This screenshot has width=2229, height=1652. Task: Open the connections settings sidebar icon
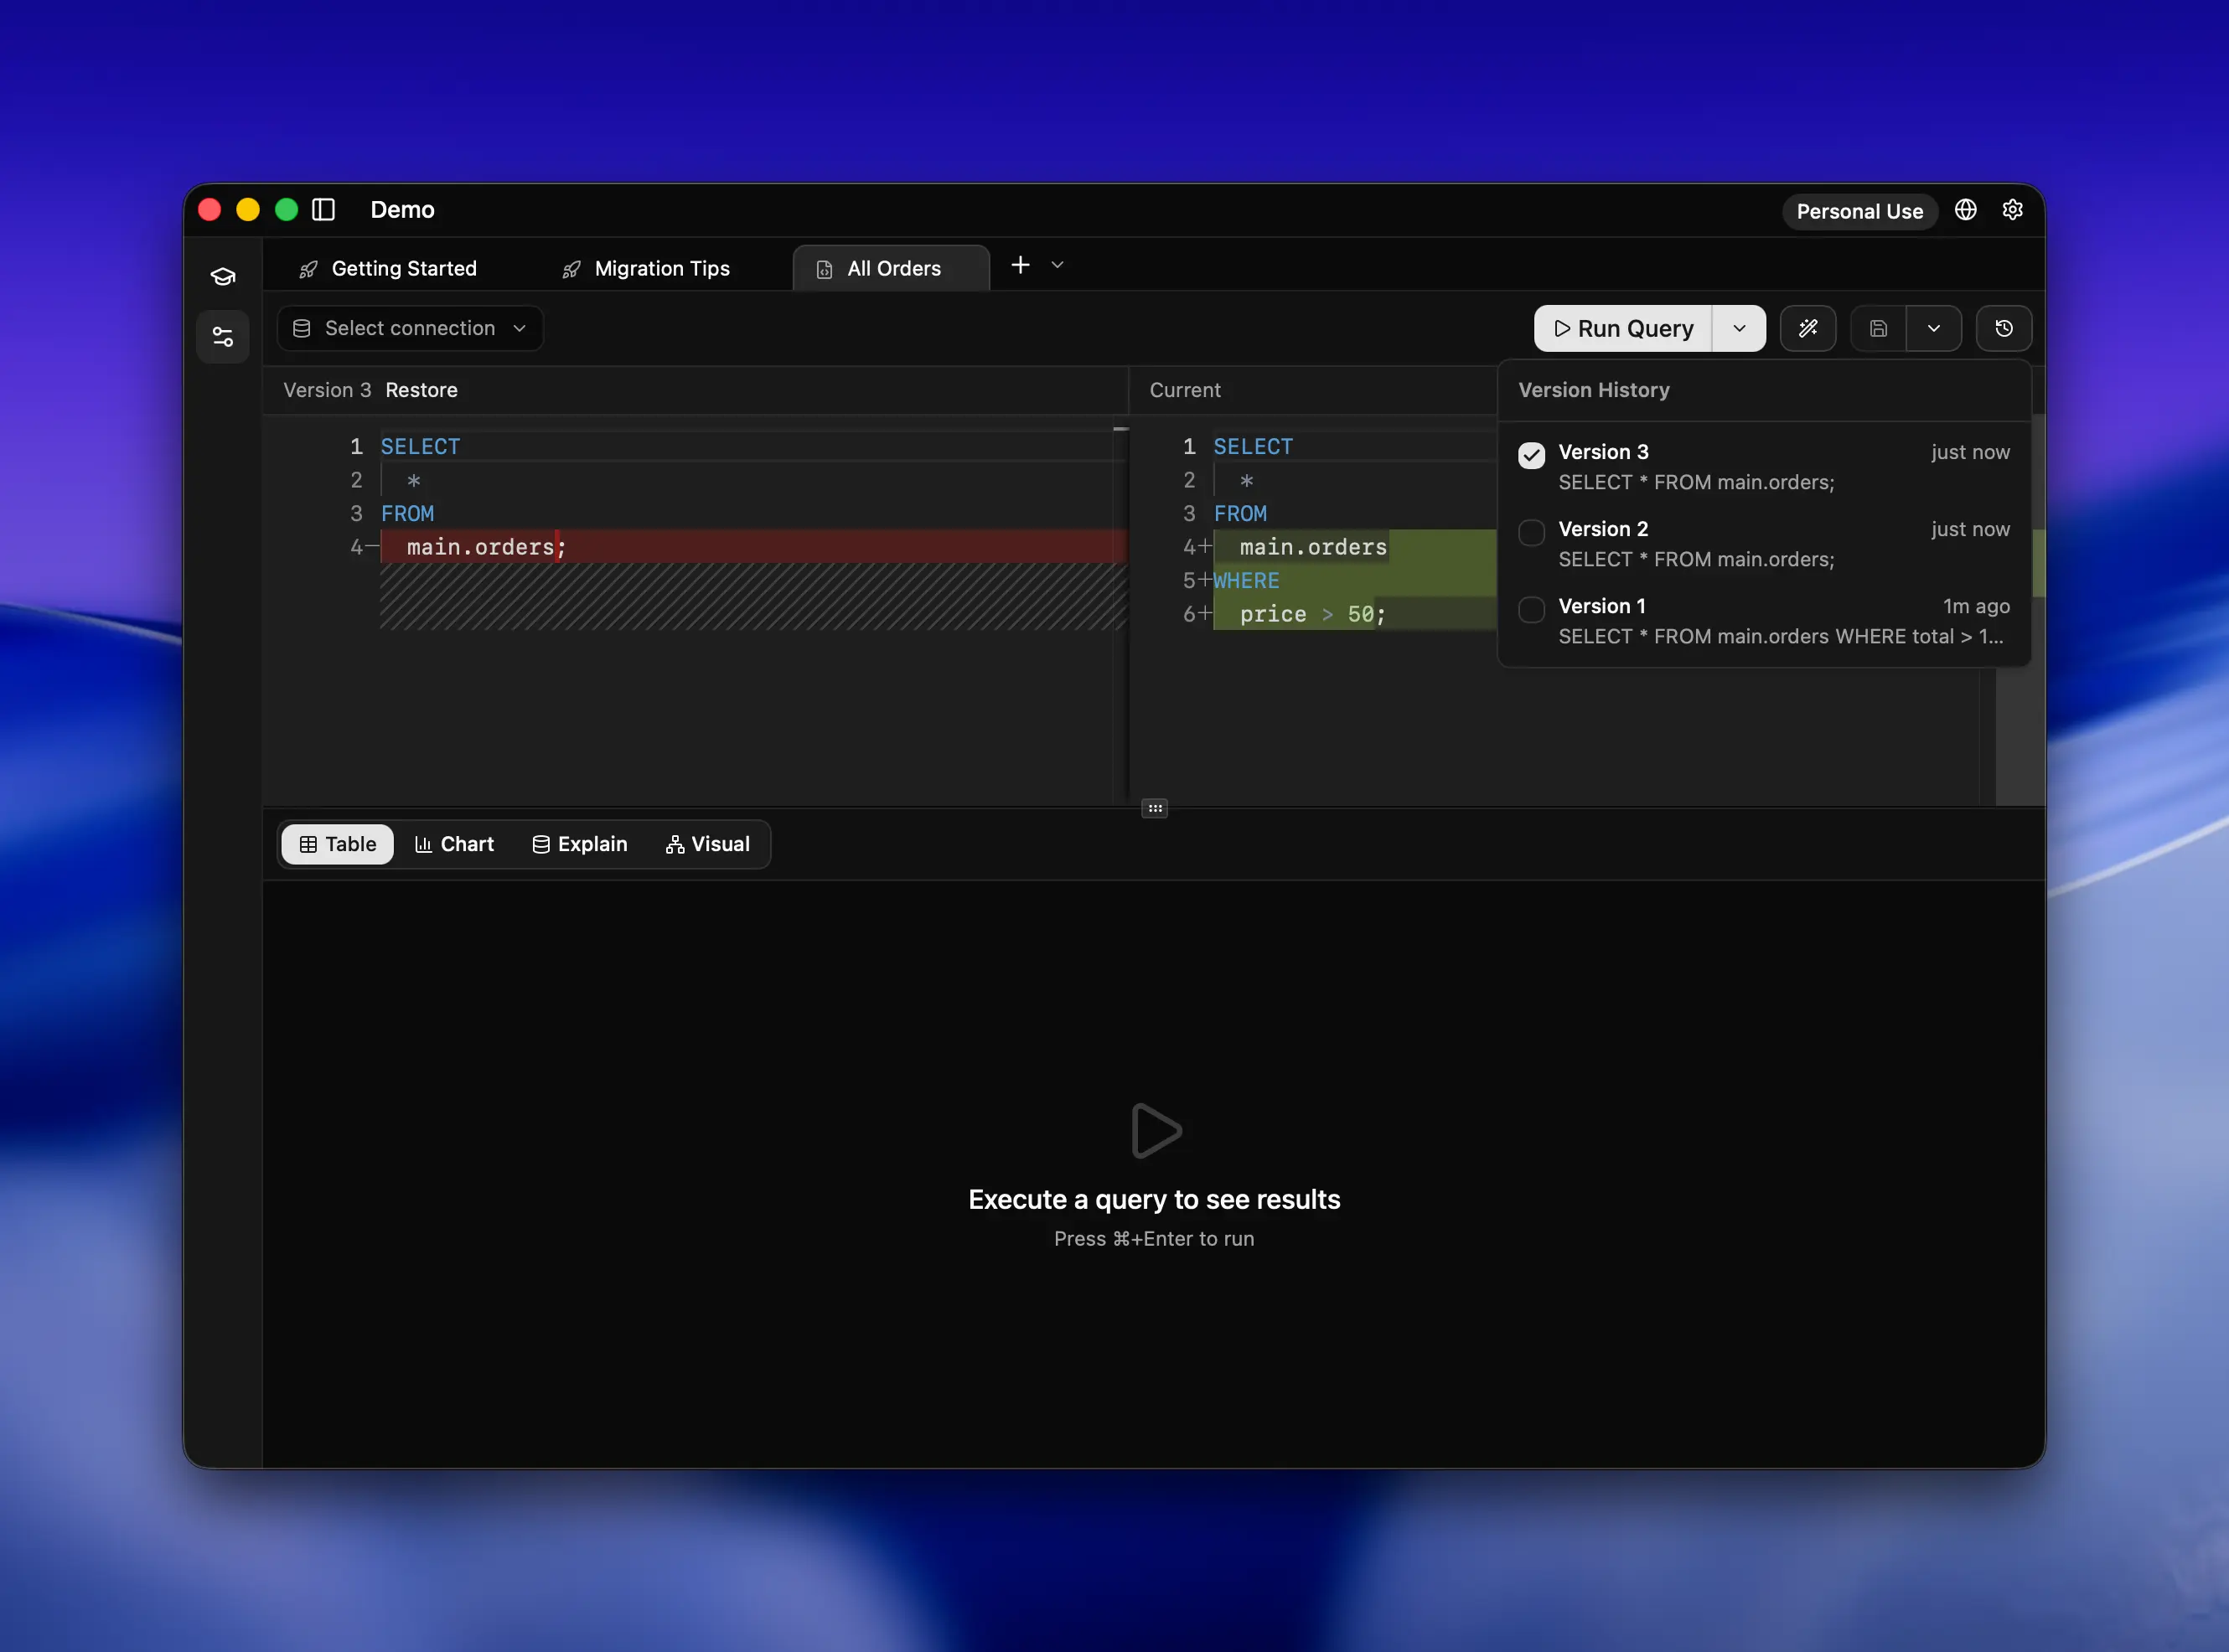click(223, 337)
